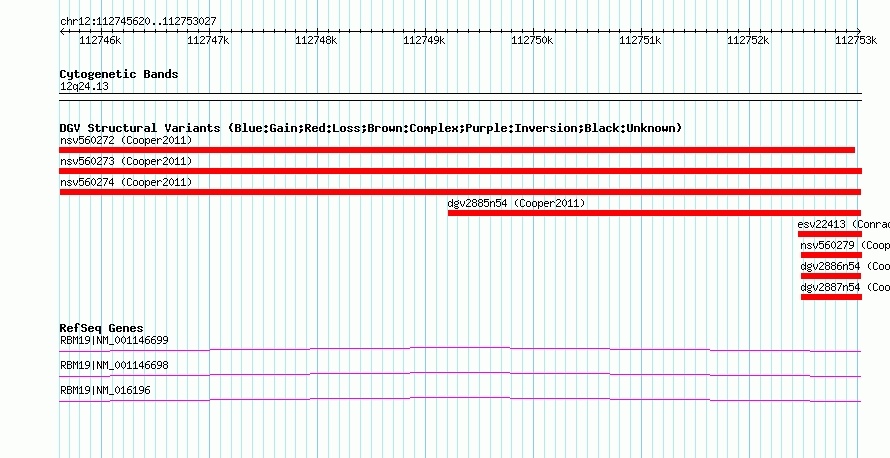This screenshot has height=458, width=890.
Task: Click the right arrowhead of the ruler
Action: click(859, 31)
